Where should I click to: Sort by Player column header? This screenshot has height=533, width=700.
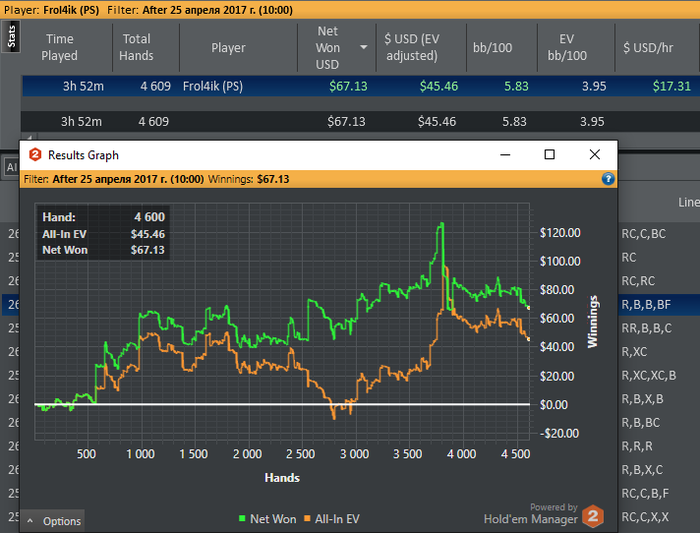click(228, 47)
